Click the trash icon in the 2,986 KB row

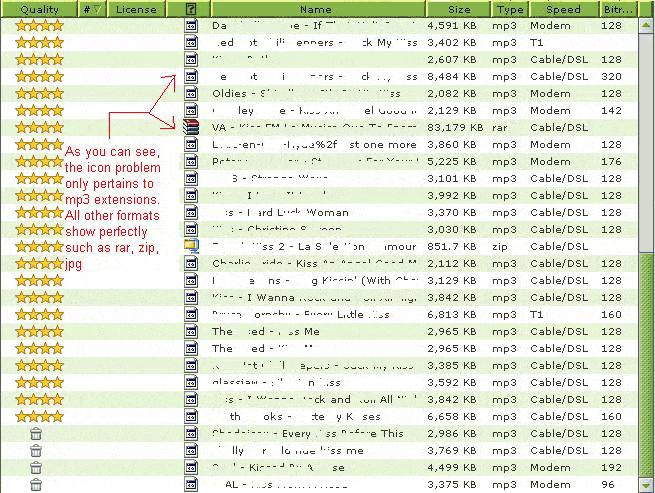pos(36,433)
